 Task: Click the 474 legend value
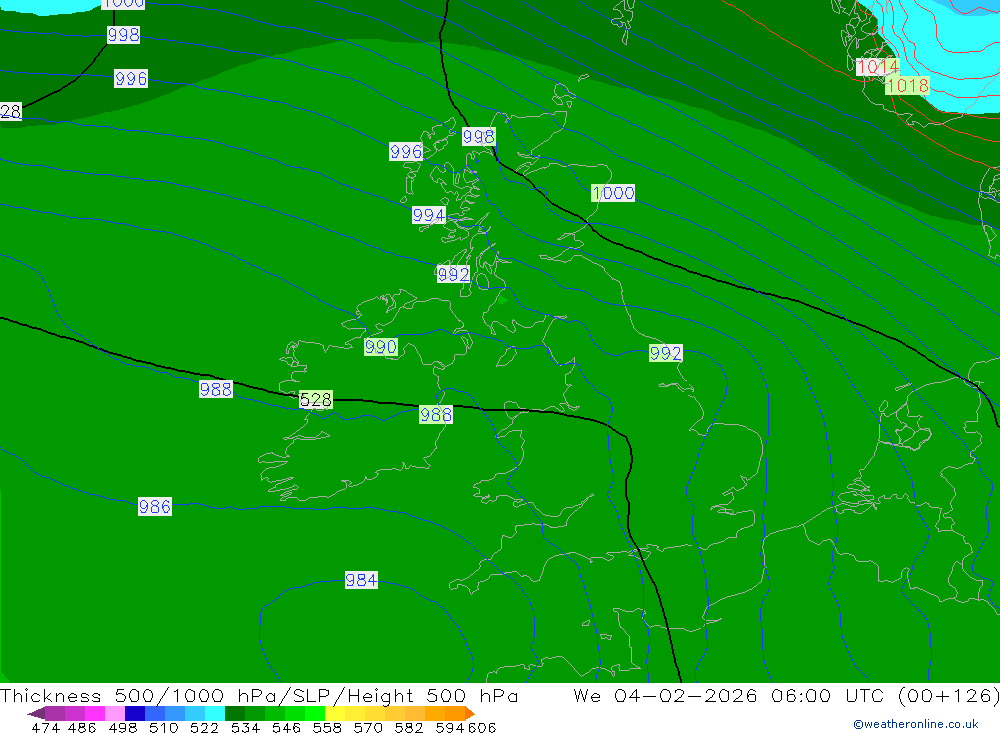[45, 727]
